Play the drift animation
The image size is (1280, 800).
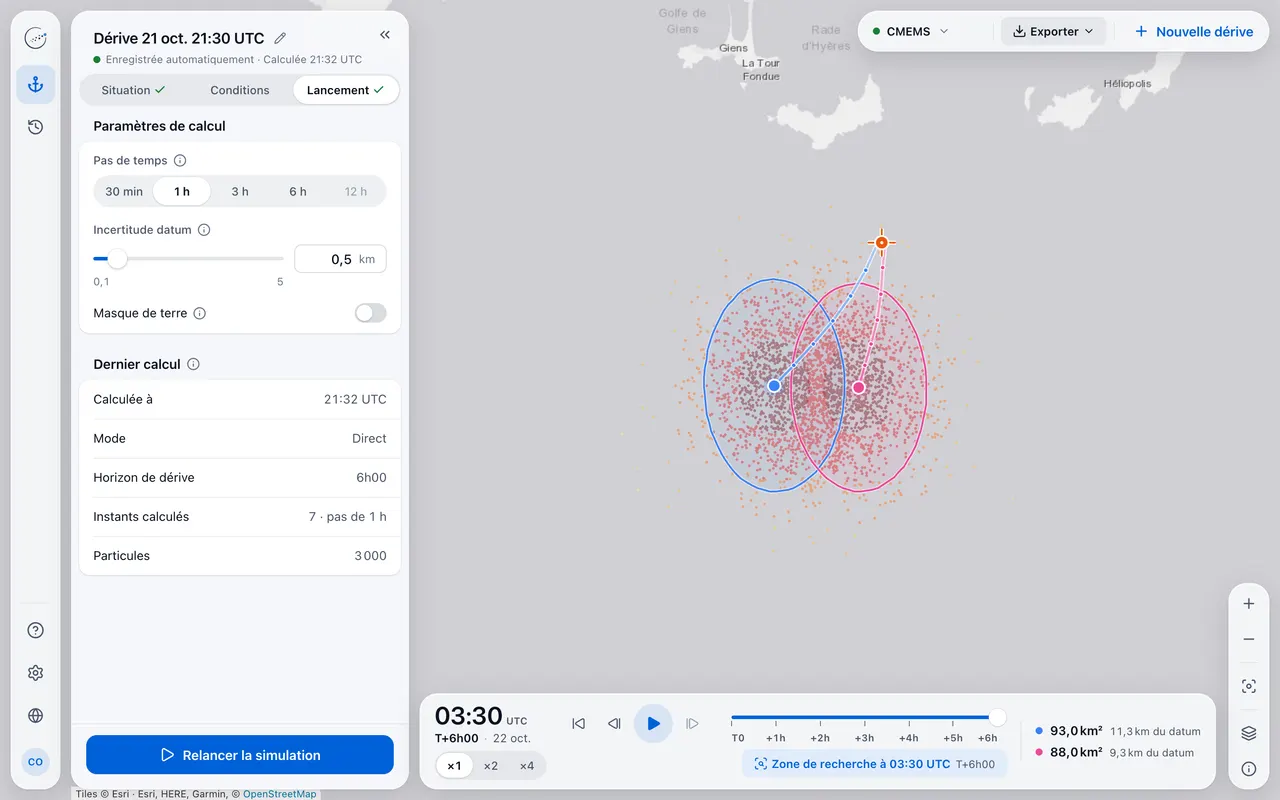coord(653,723)
